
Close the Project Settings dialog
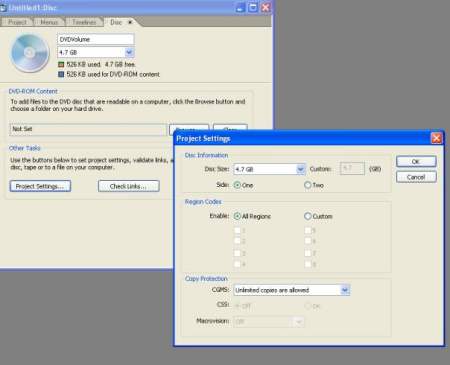(x=436, y=138)
